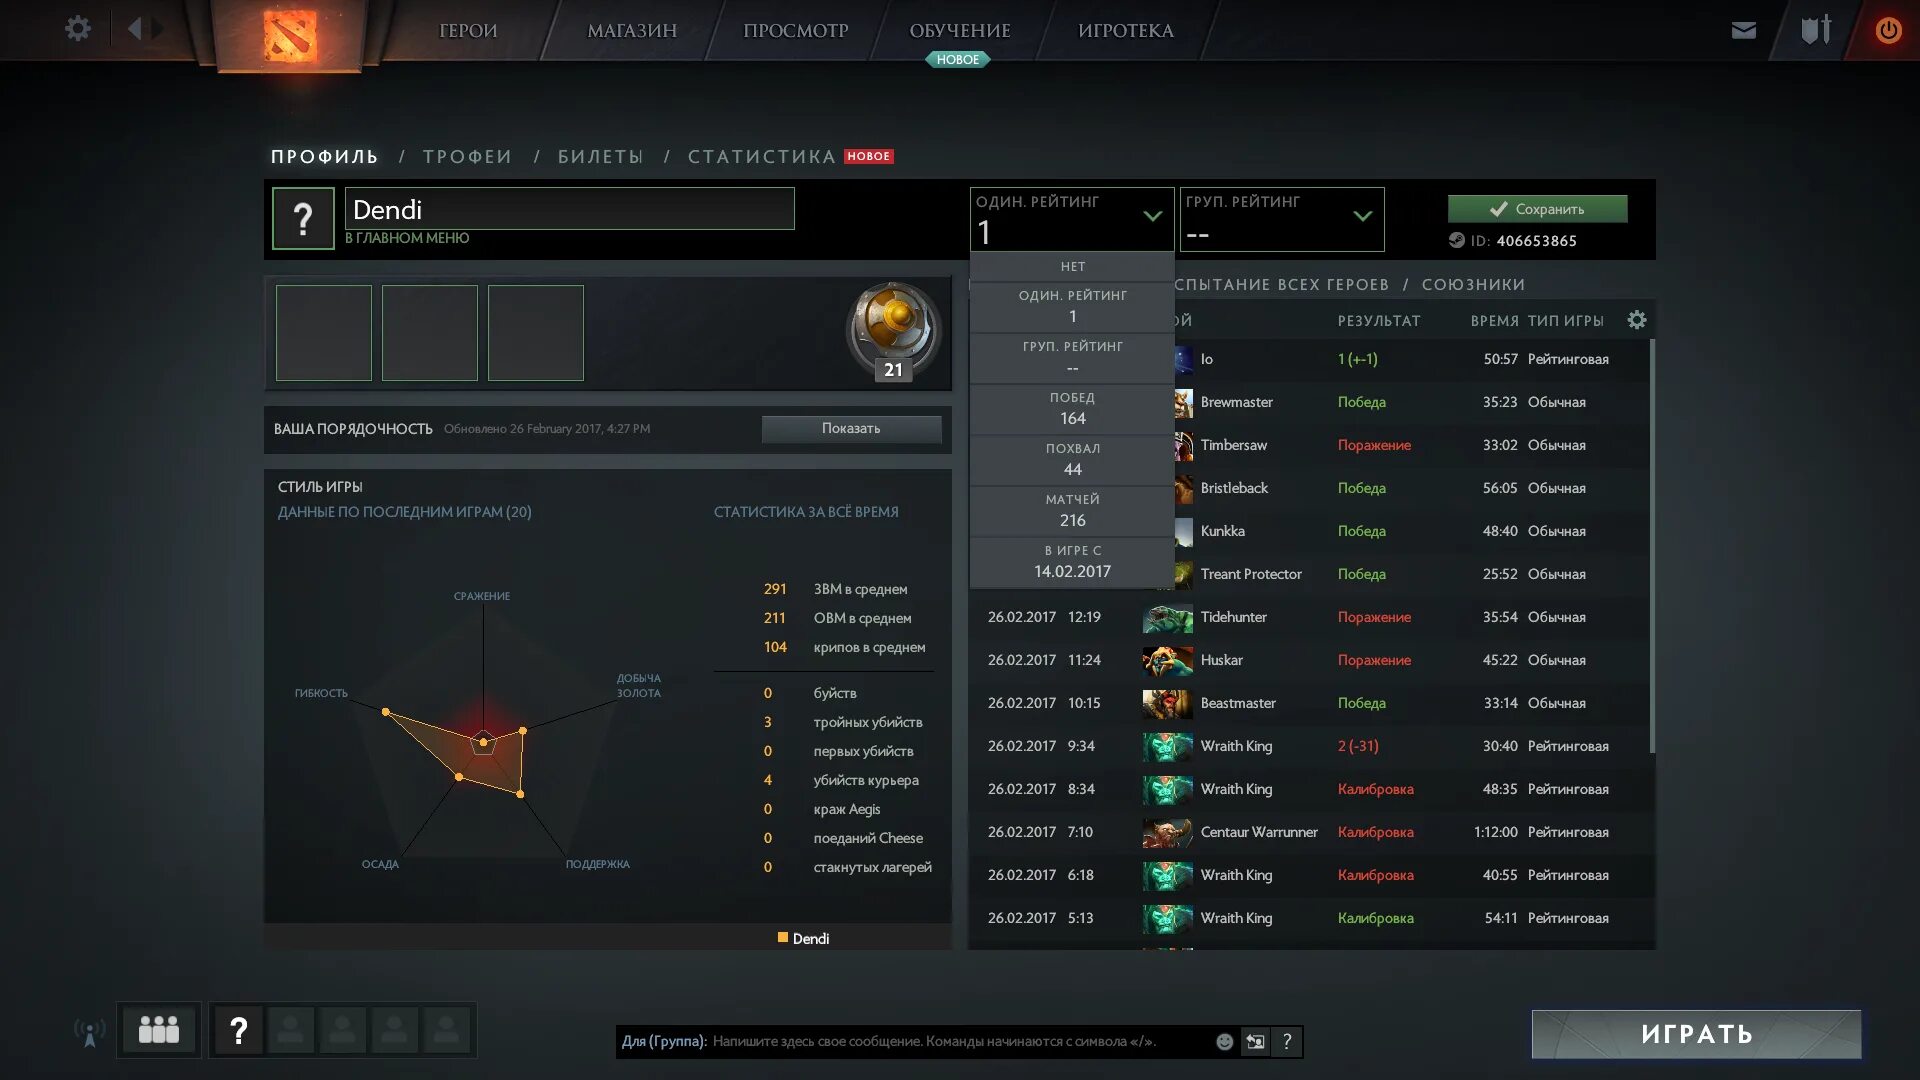Click the chat help question mark icon
The image size is (1920, 1080).
coord(1287,1042)
